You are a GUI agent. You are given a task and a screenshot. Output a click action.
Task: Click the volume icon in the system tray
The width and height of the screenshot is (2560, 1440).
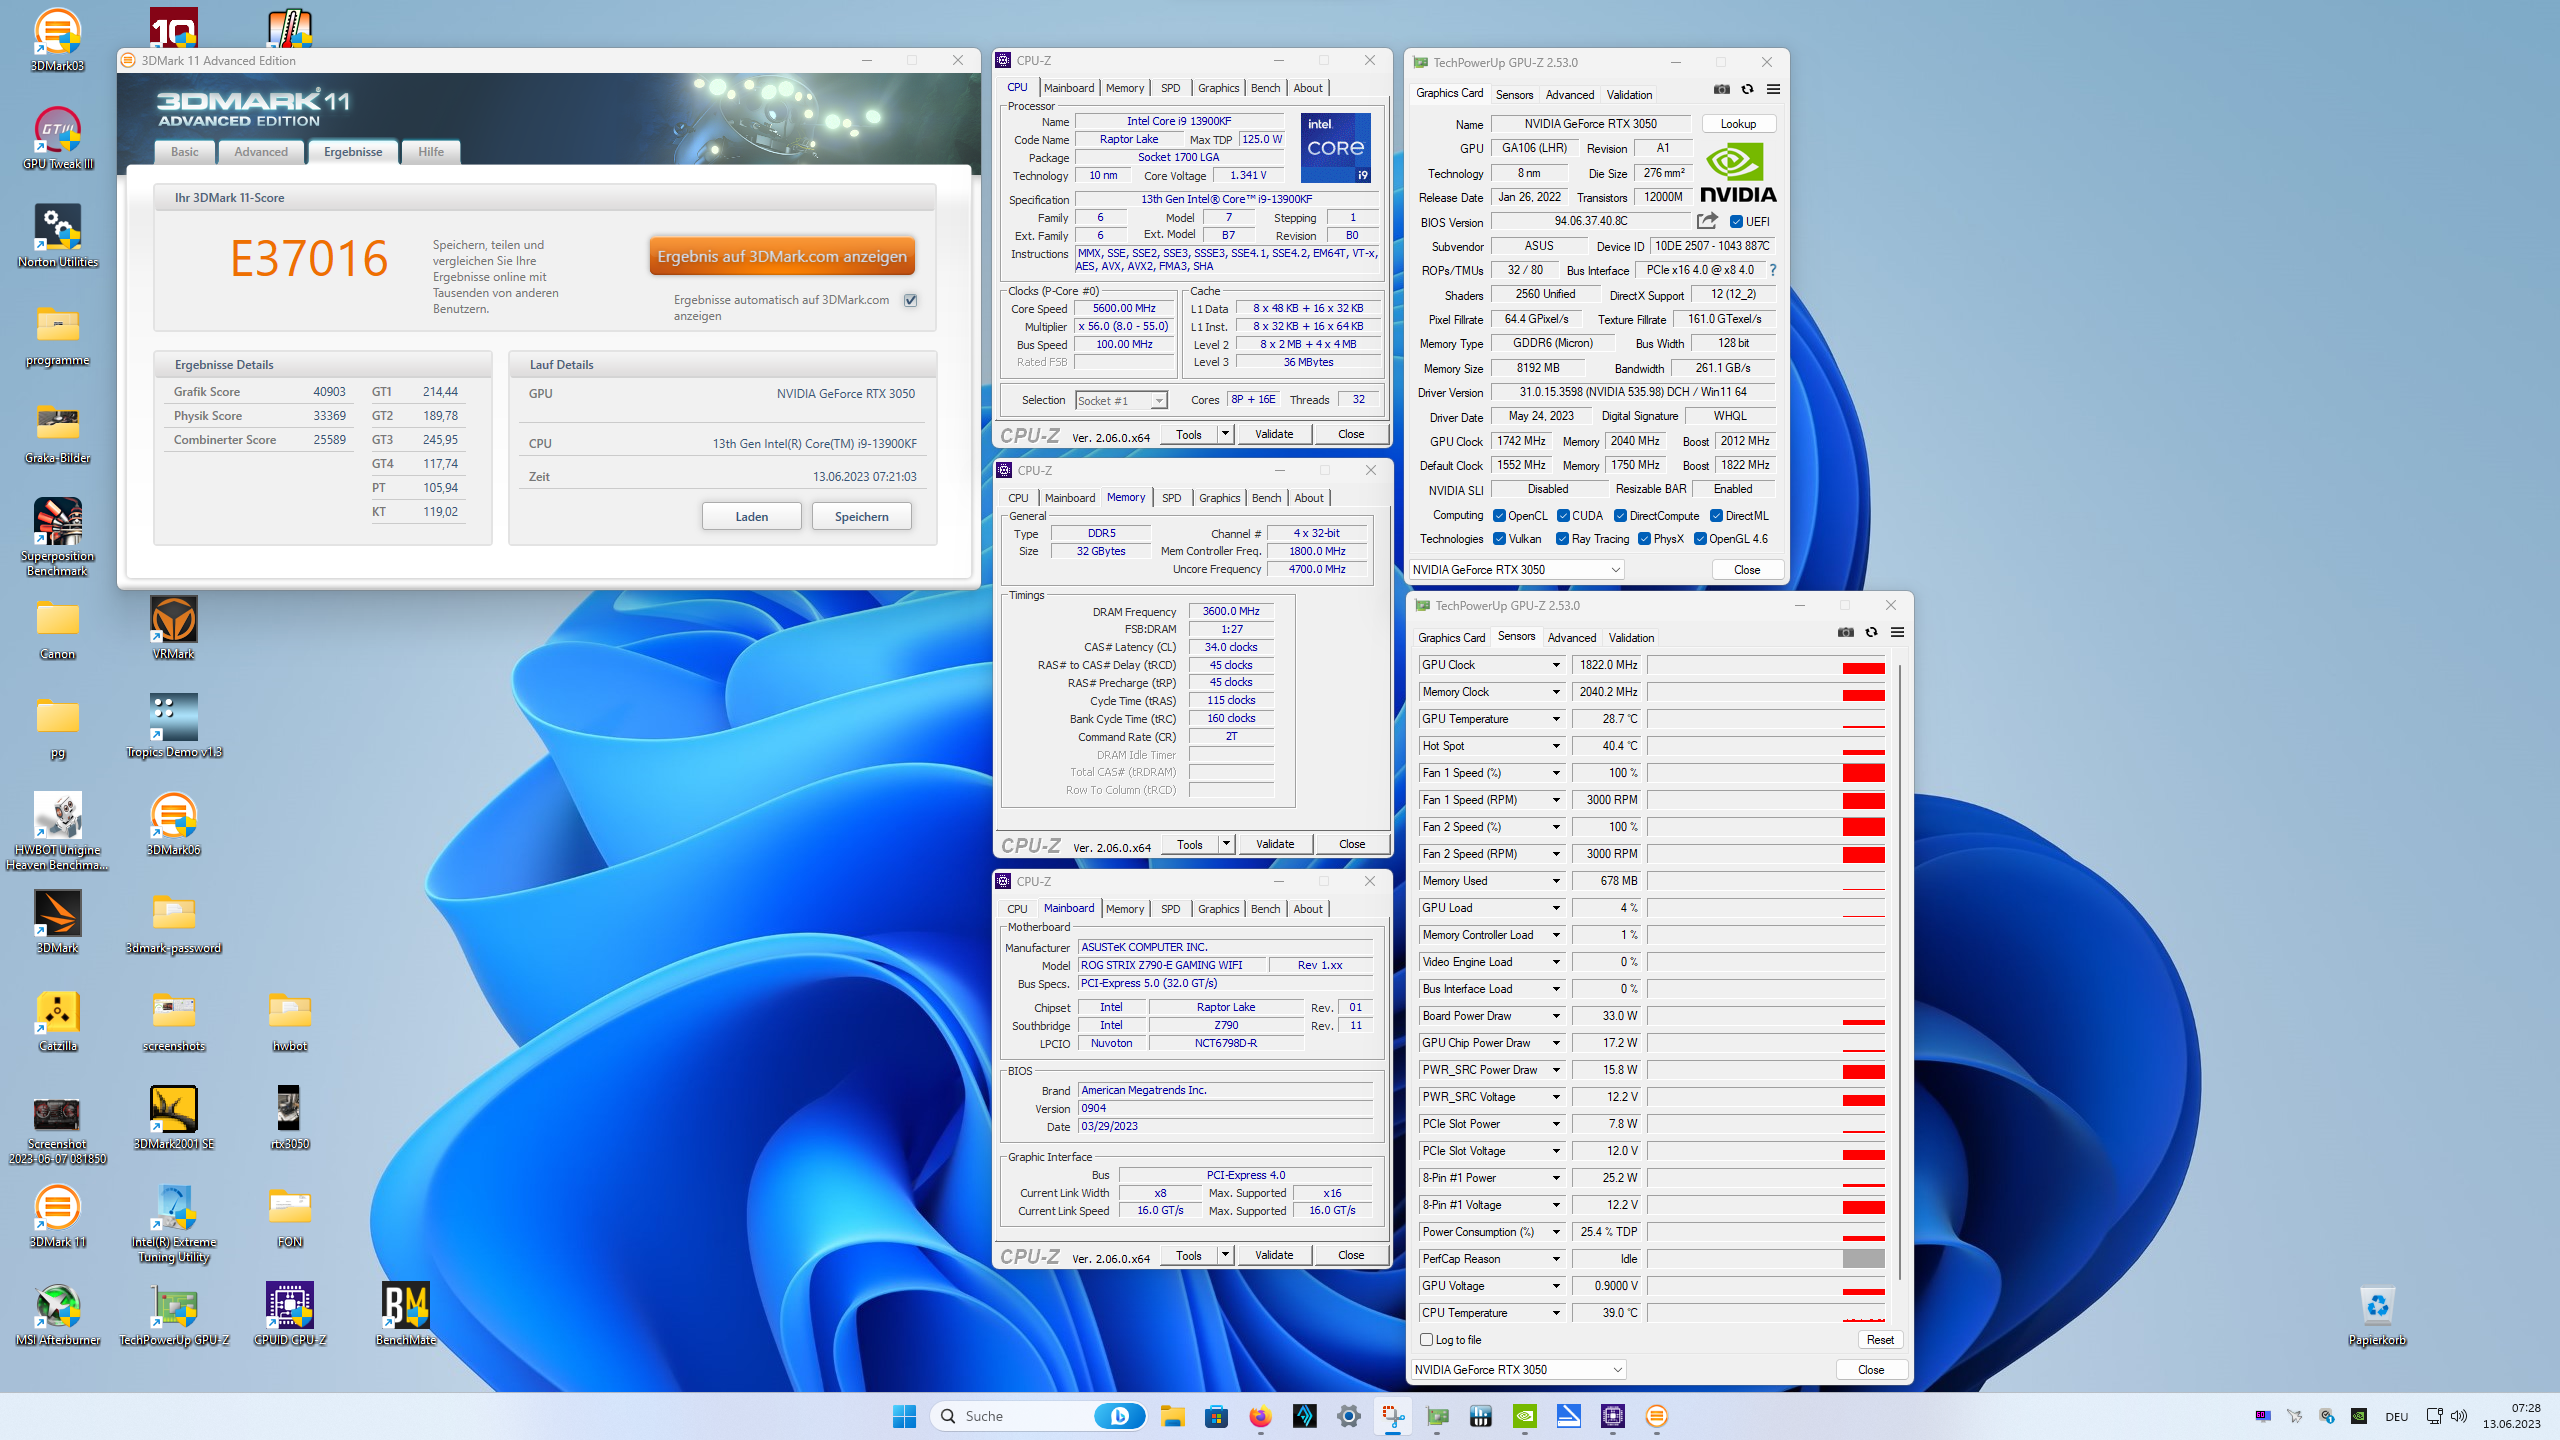pos(2459,1416)
